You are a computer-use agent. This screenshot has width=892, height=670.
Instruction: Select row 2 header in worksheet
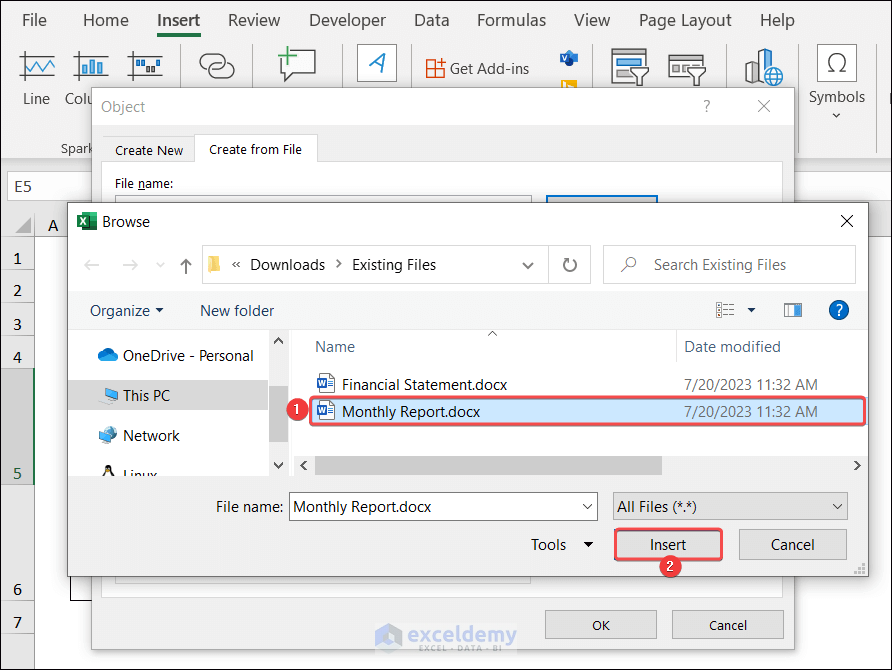pos(17,291)
